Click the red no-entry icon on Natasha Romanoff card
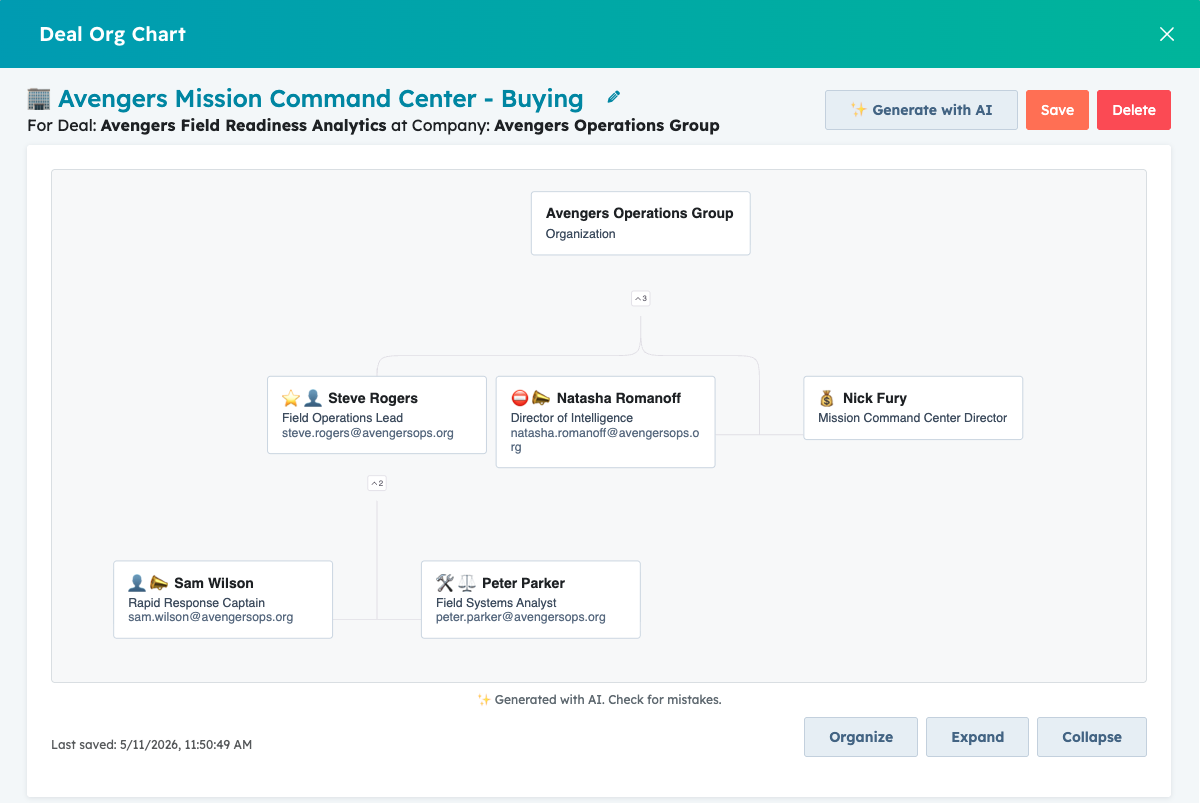The image size is (1200, 809). [520, 398]
